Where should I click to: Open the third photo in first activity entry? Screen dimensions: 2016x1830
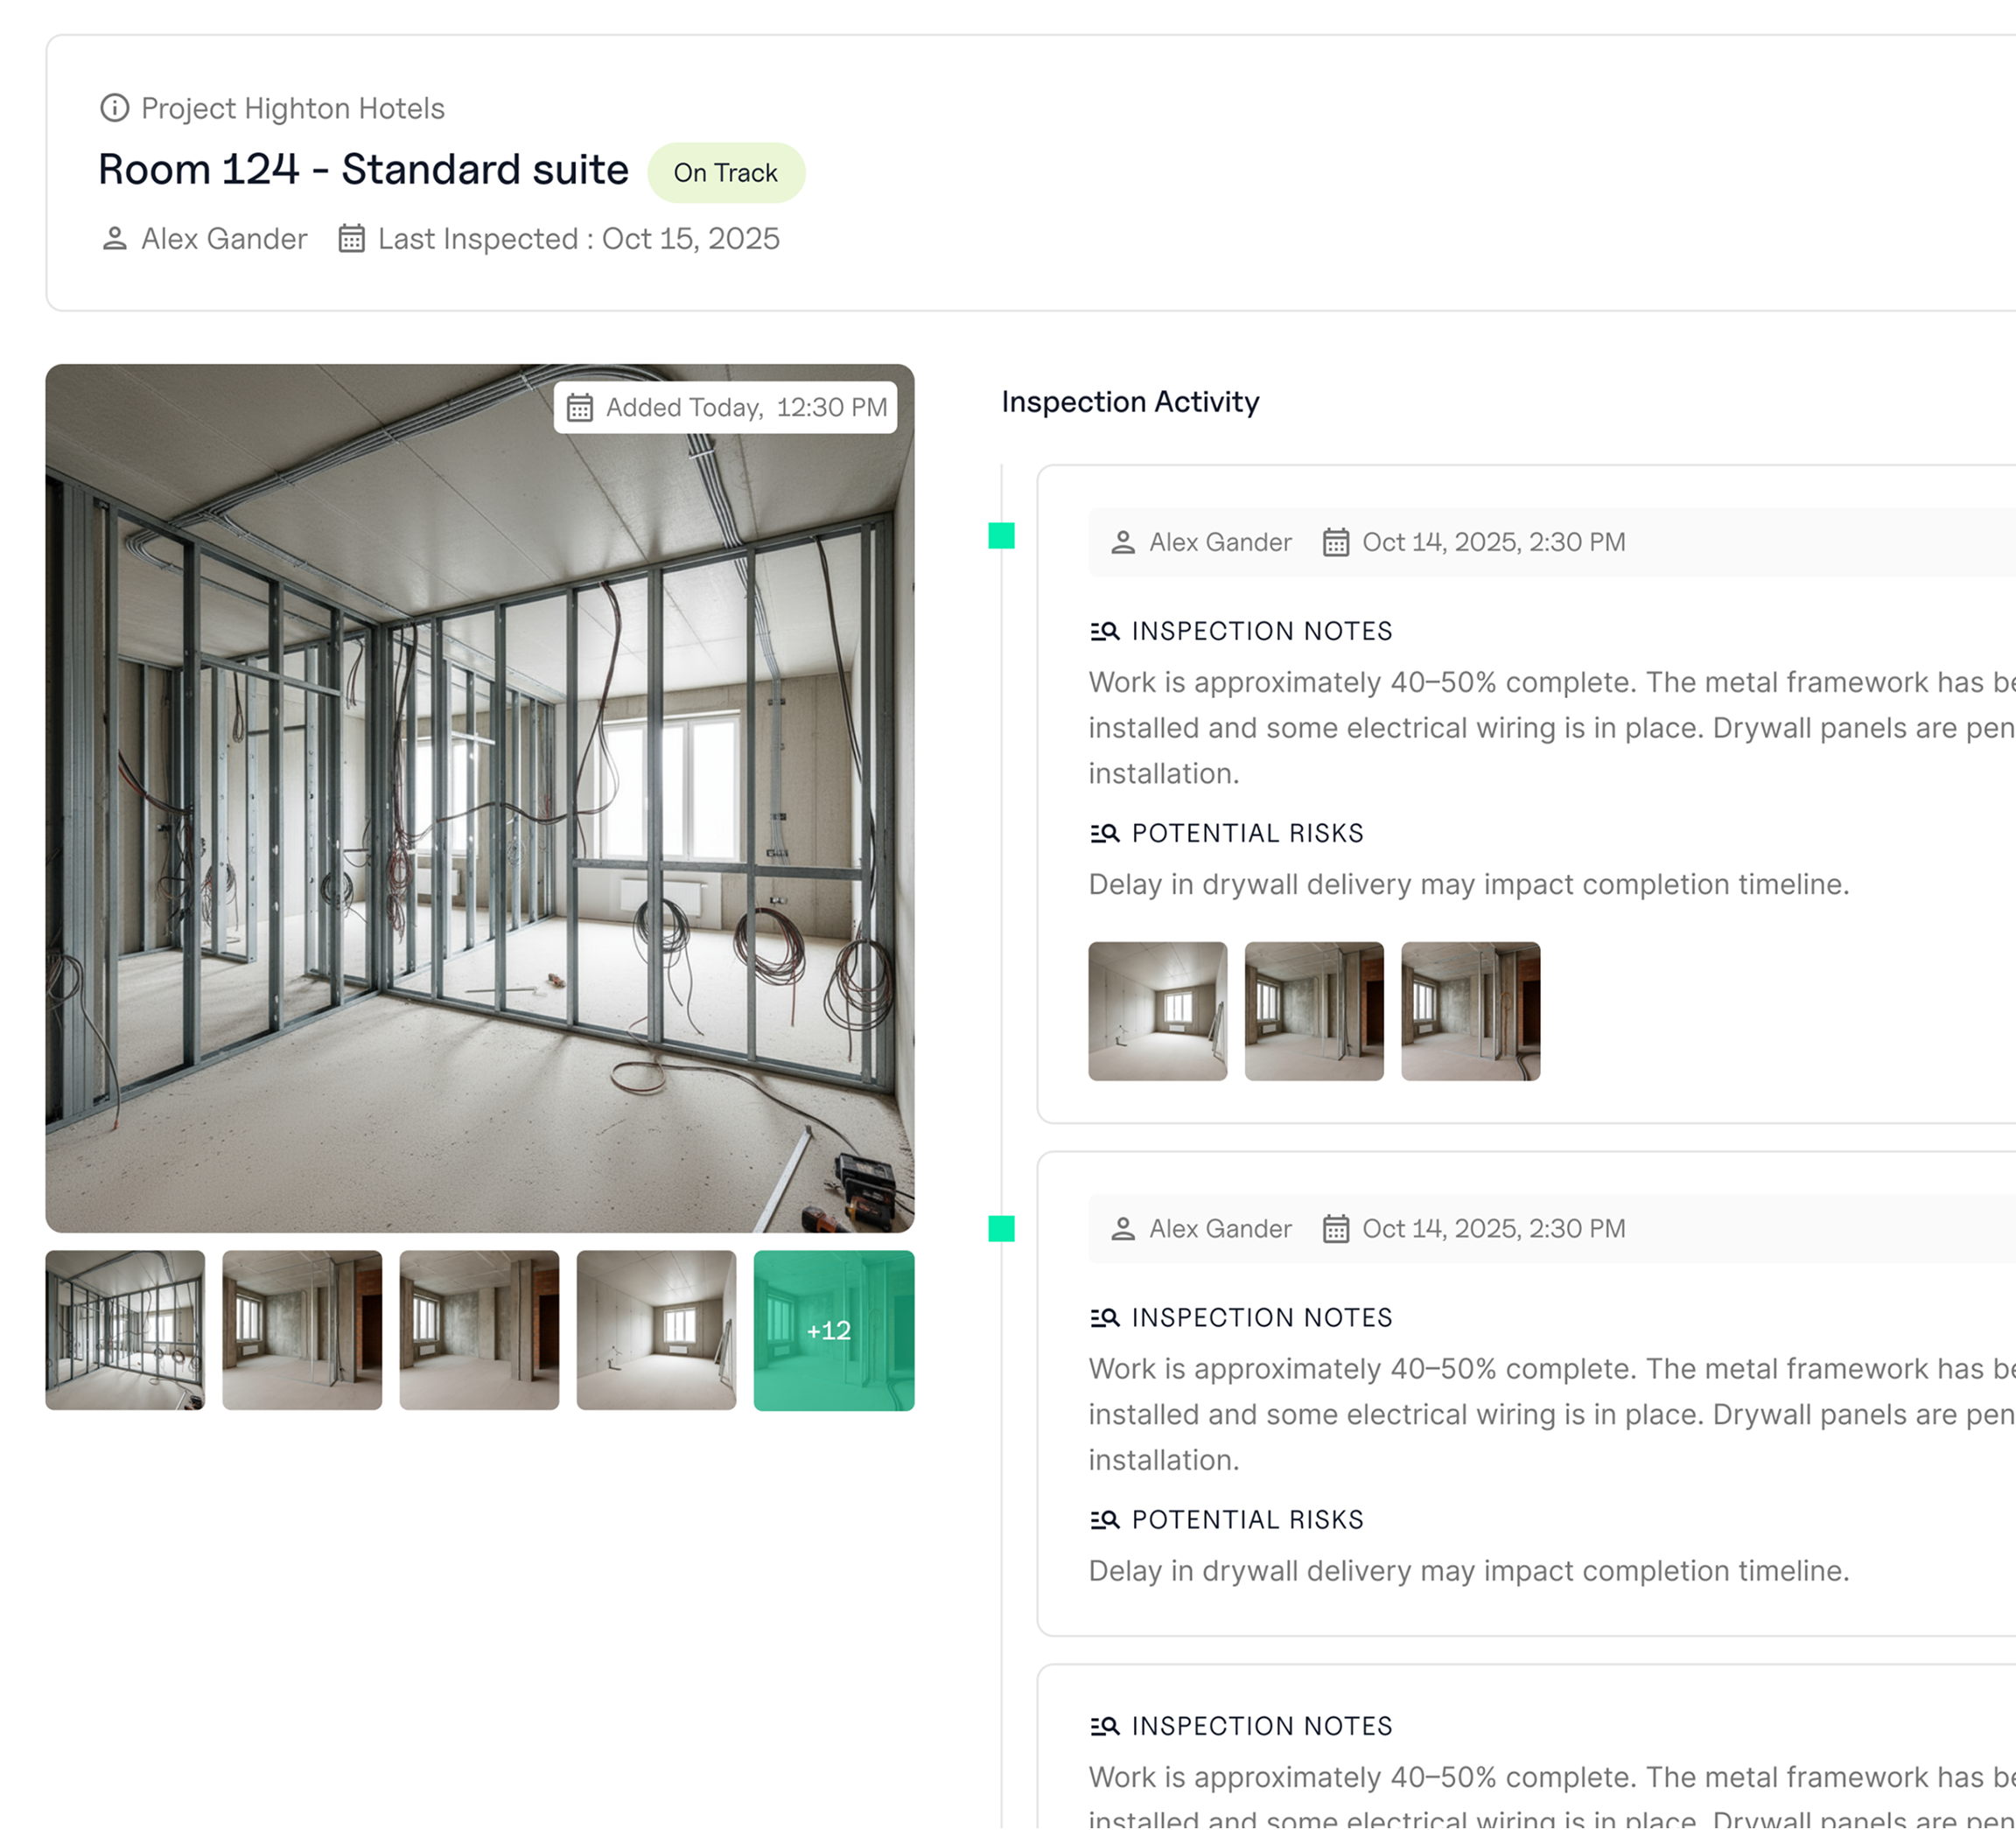1471,1011
